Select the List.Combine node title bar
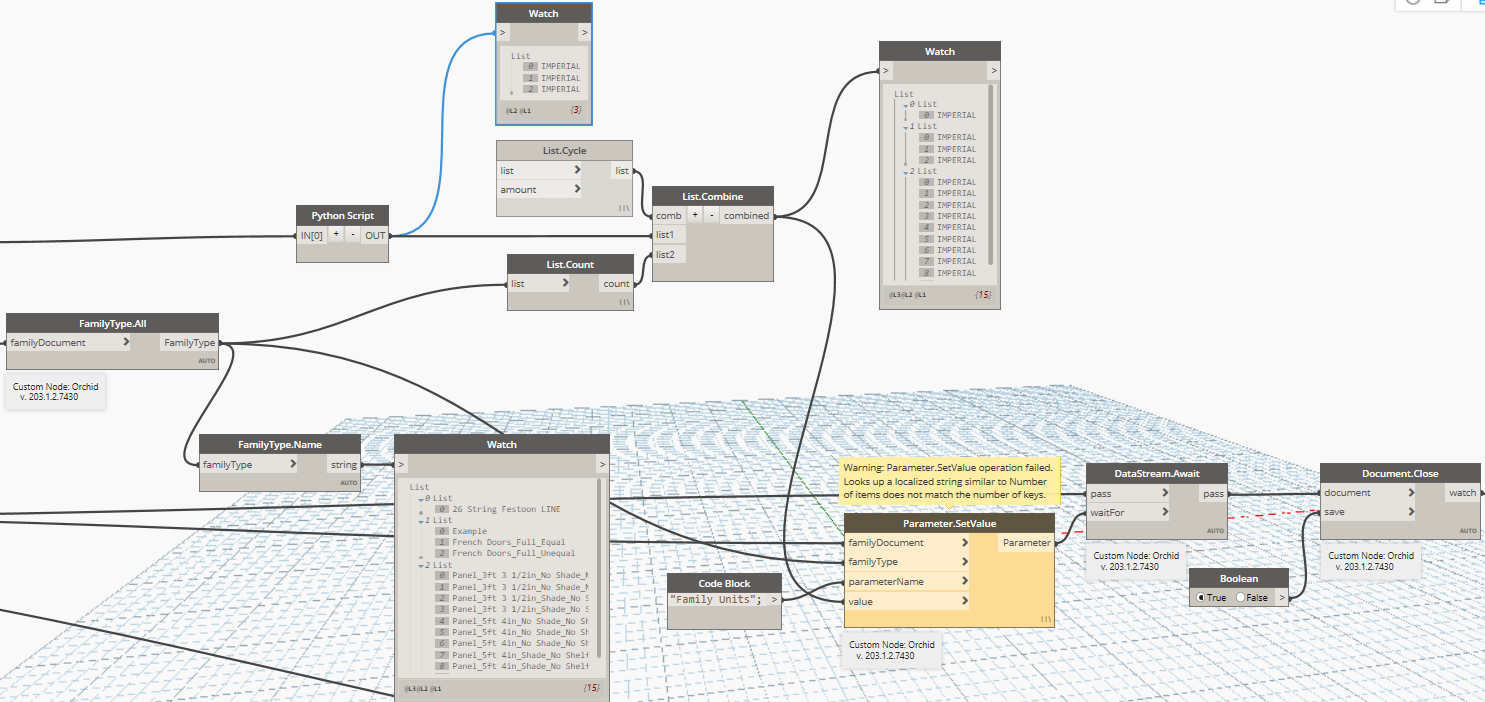Screen dimensions: 1485x702 tap(712, 196)
